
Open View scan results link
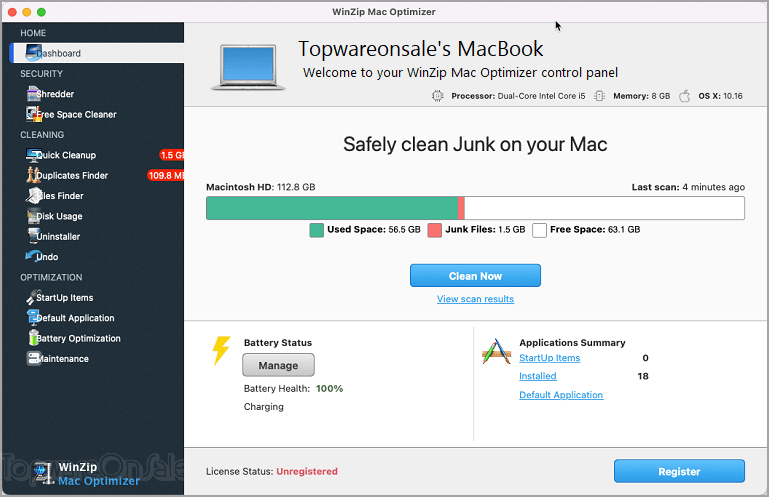pos(475,299)
